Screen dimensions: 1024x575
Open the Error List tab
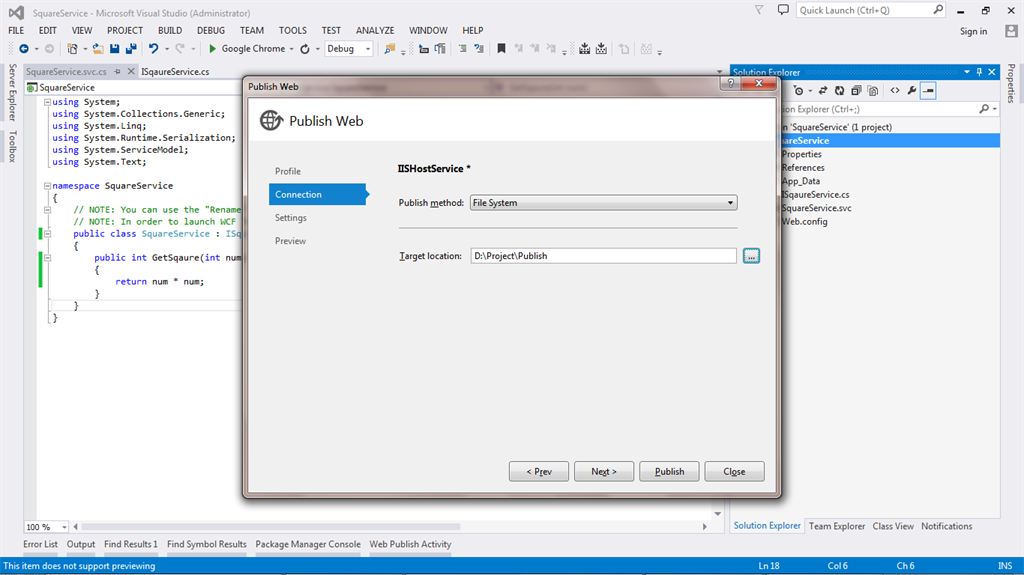click(x=40, y=544)
